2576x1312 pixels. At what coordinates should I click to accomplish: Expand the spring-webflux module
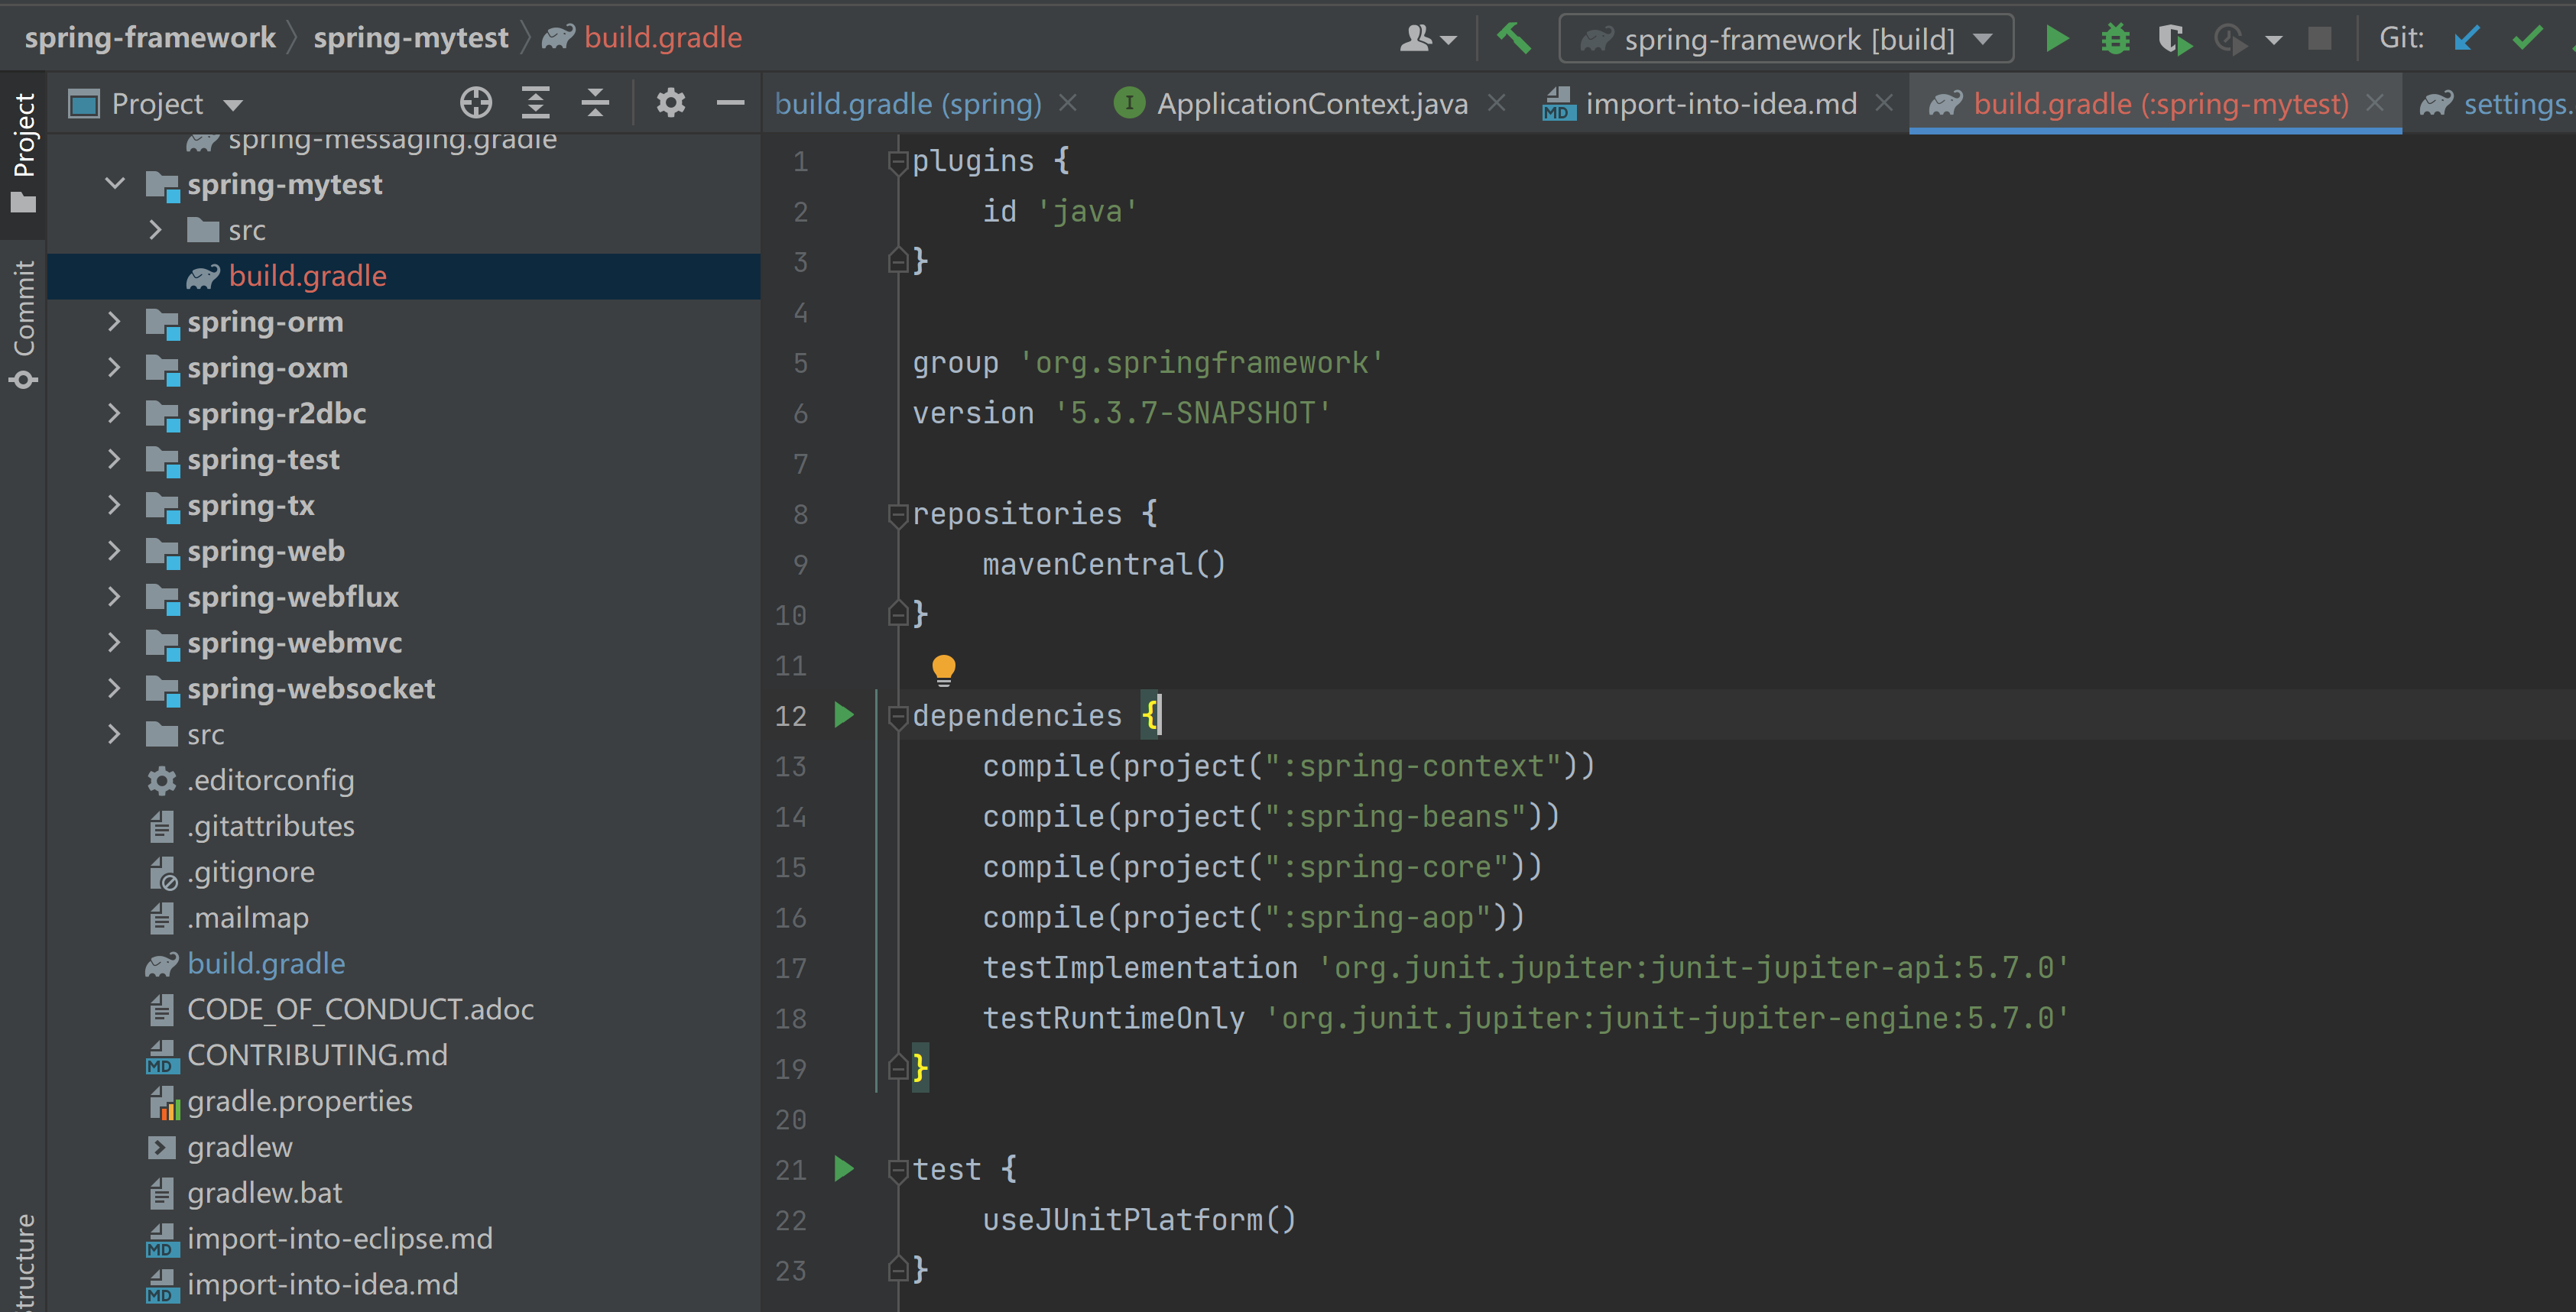coord(114,597)
